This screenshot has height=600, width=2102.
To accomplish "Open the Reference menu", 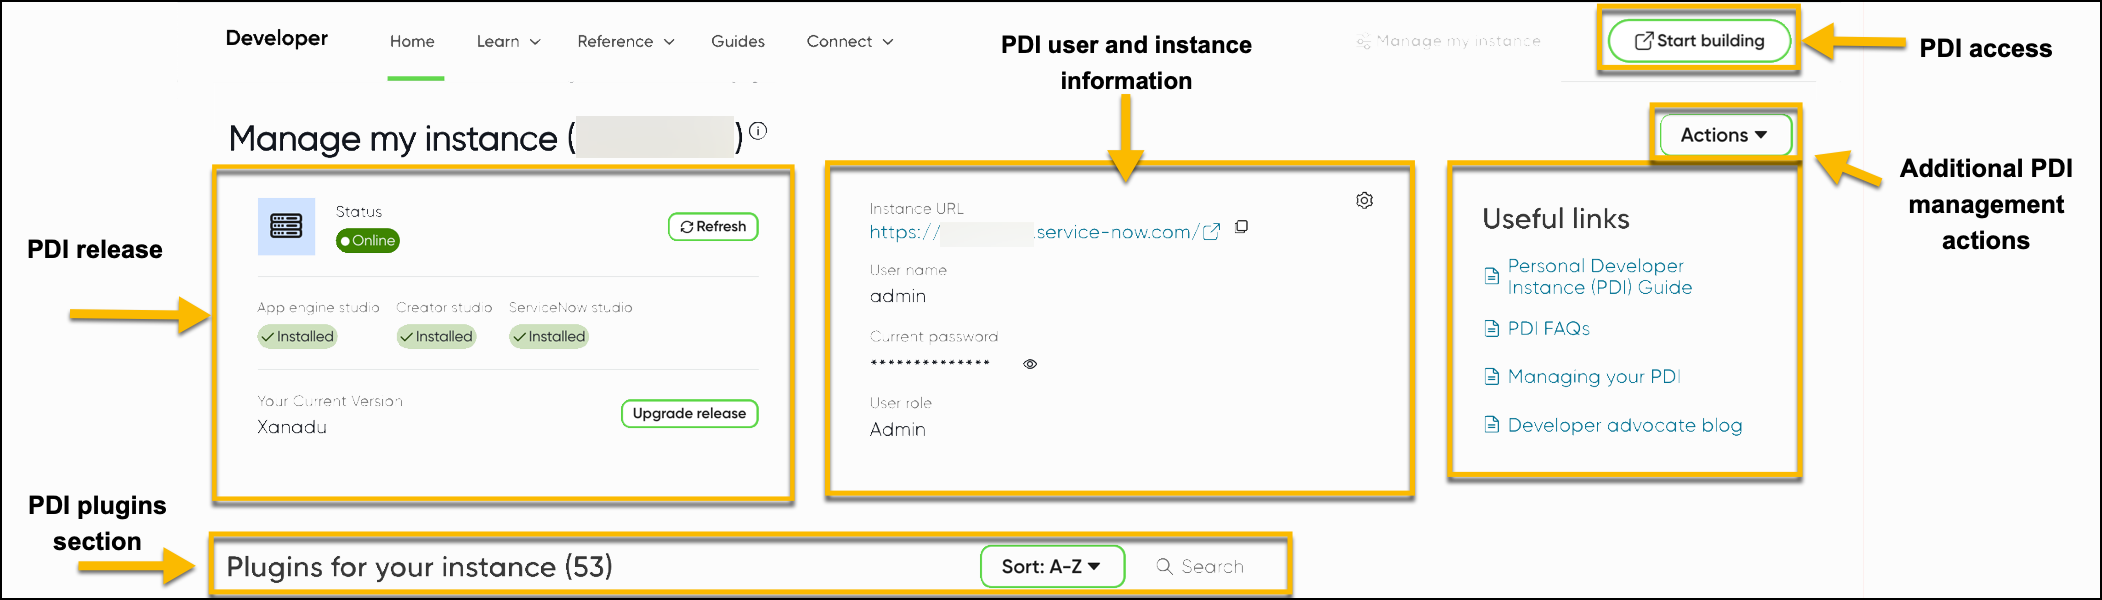I will coord(625,42).
